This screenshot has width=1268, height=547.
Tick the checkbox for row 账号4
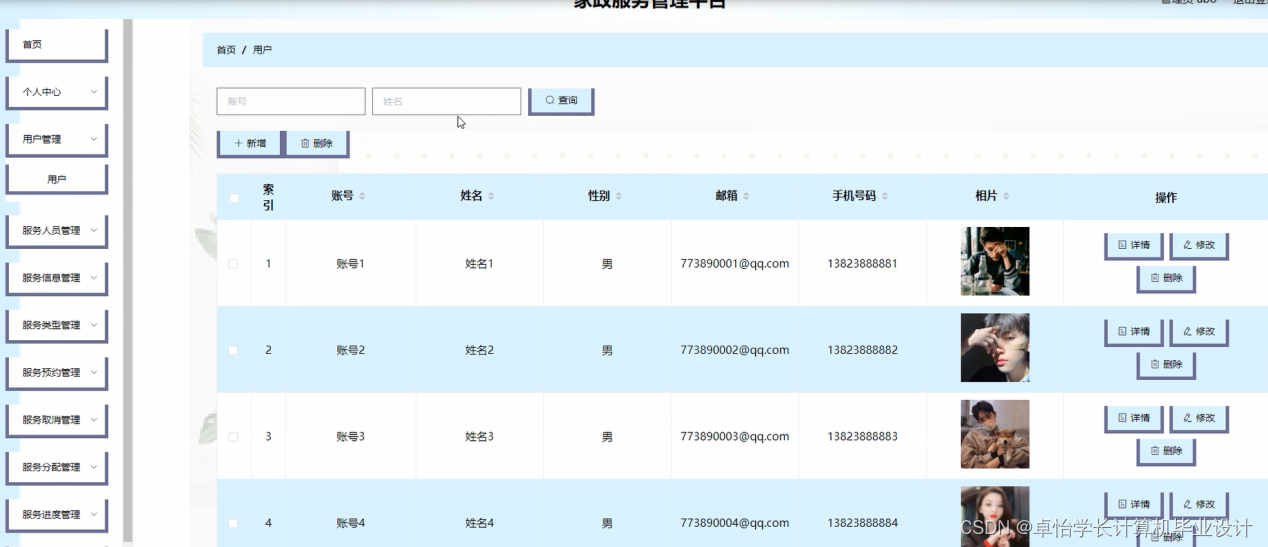click(x=233, y=523)
